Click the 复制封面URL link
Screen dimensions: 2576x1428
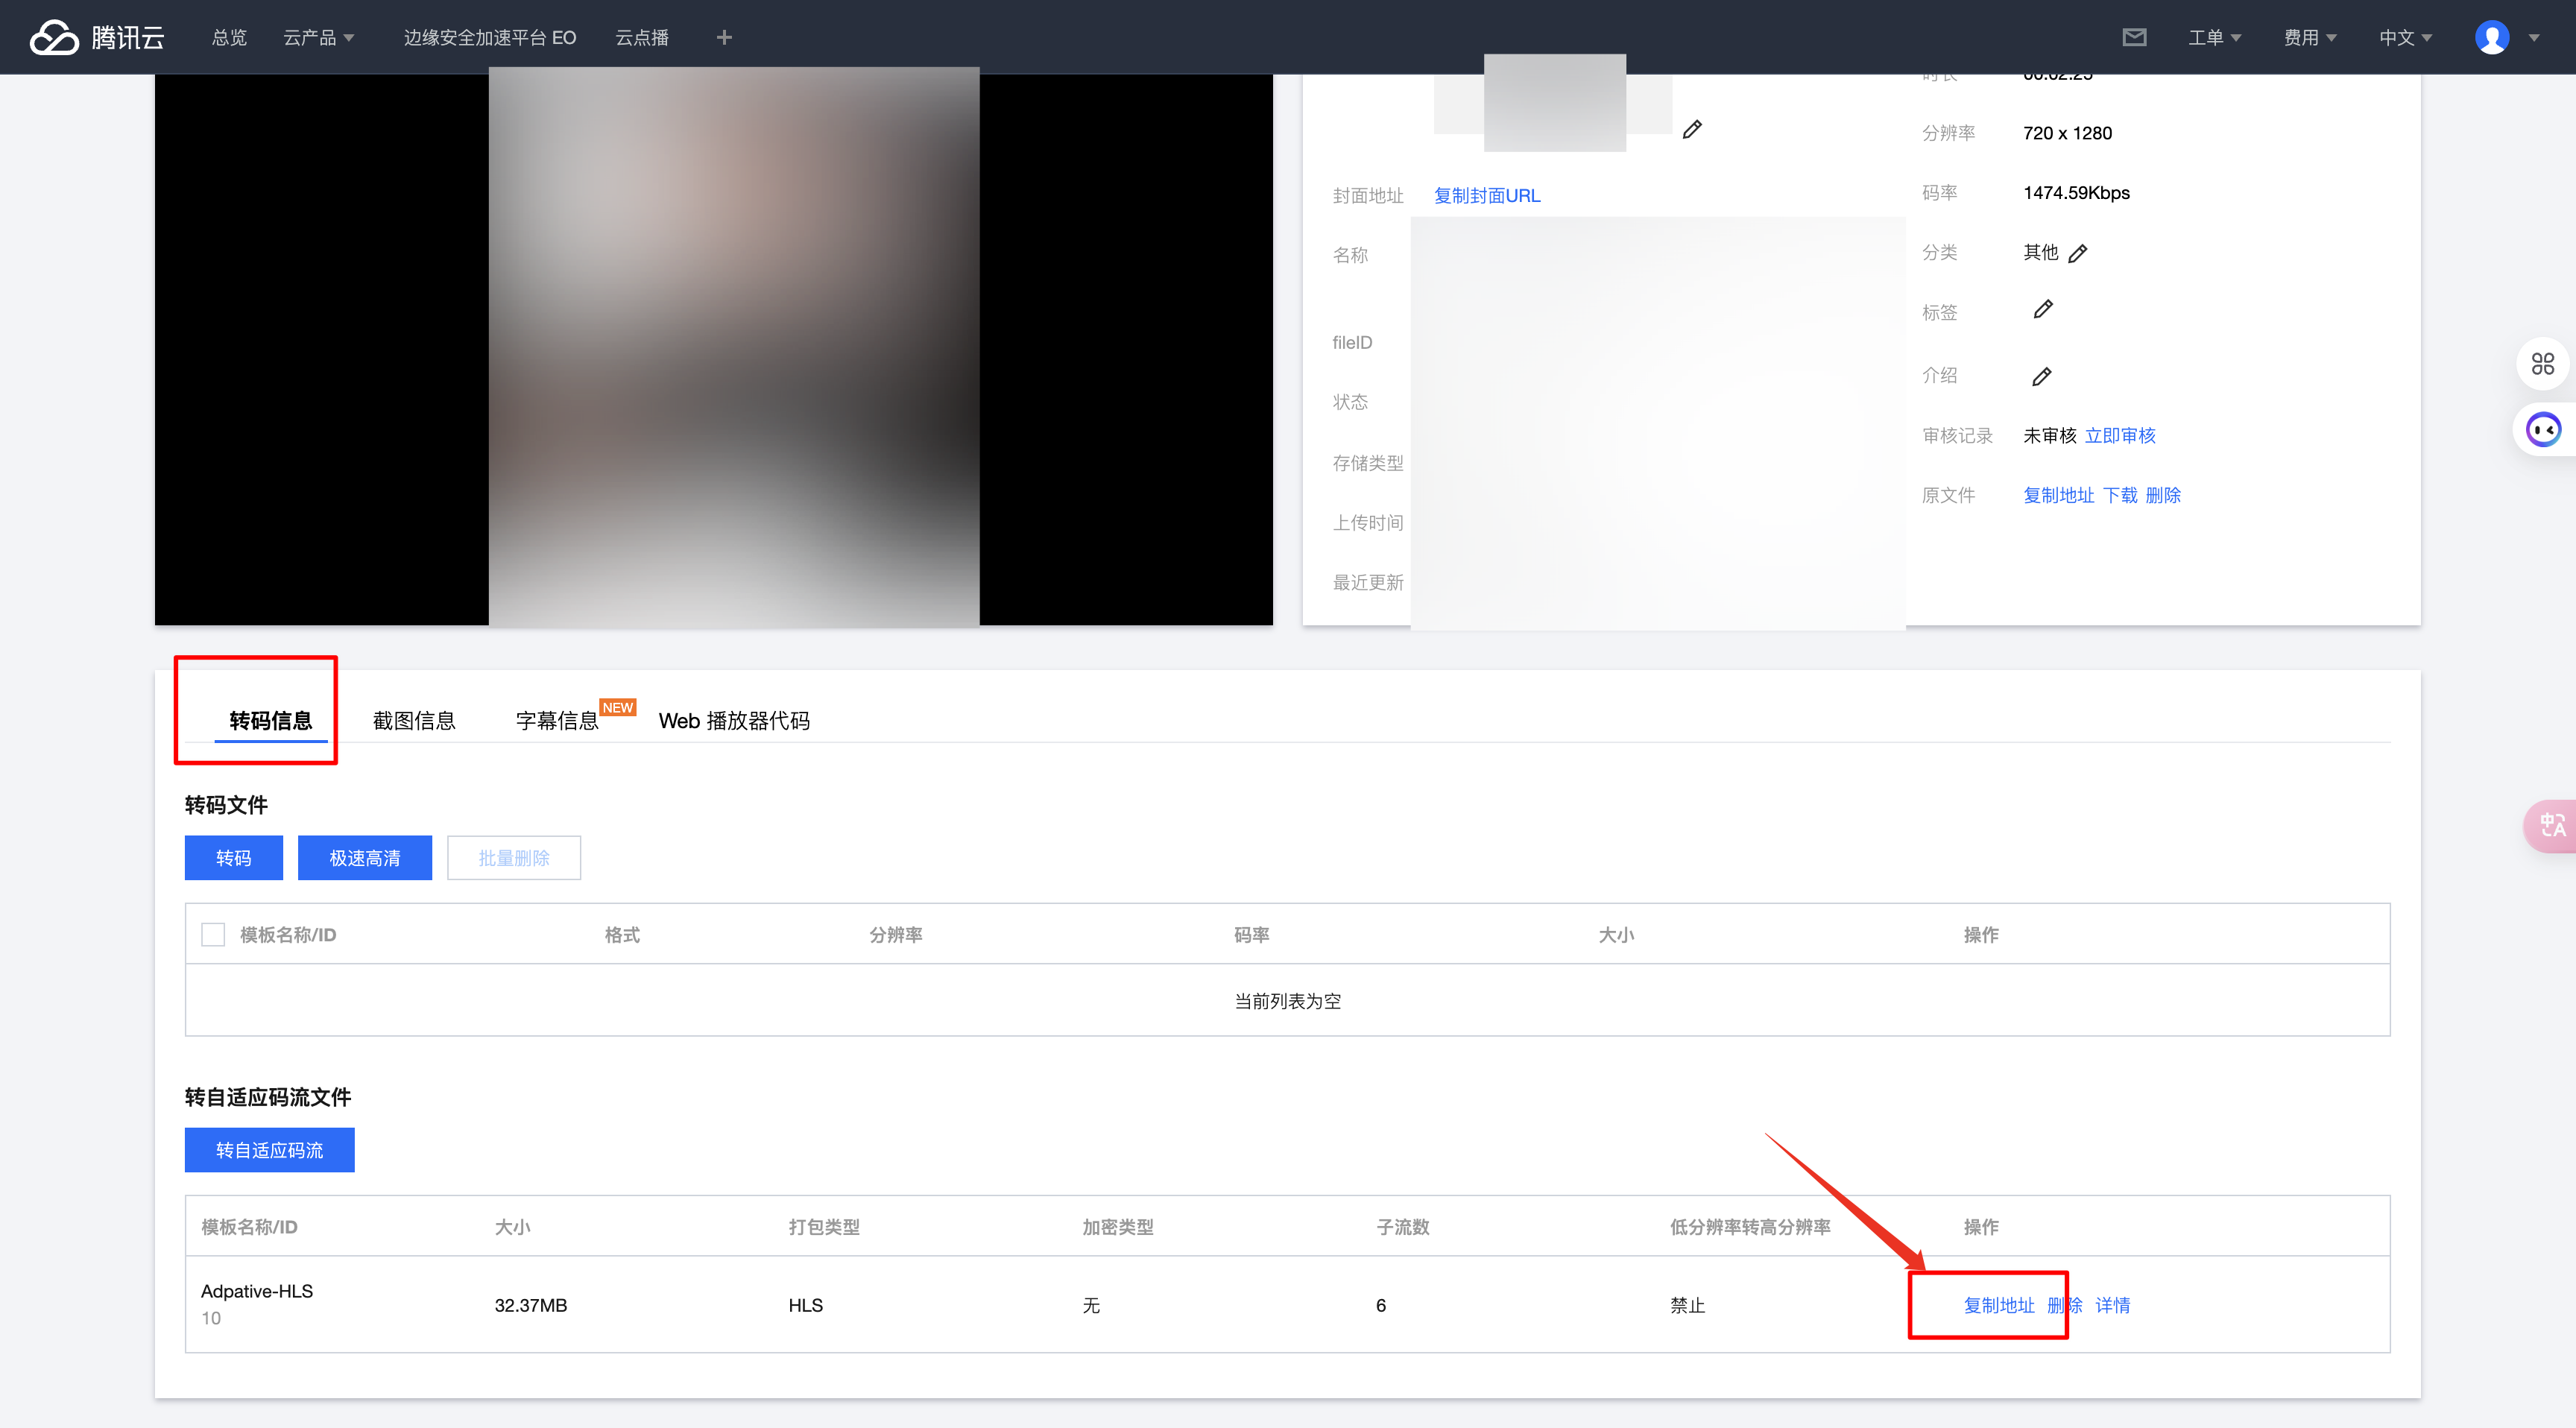click(1487, 195)
